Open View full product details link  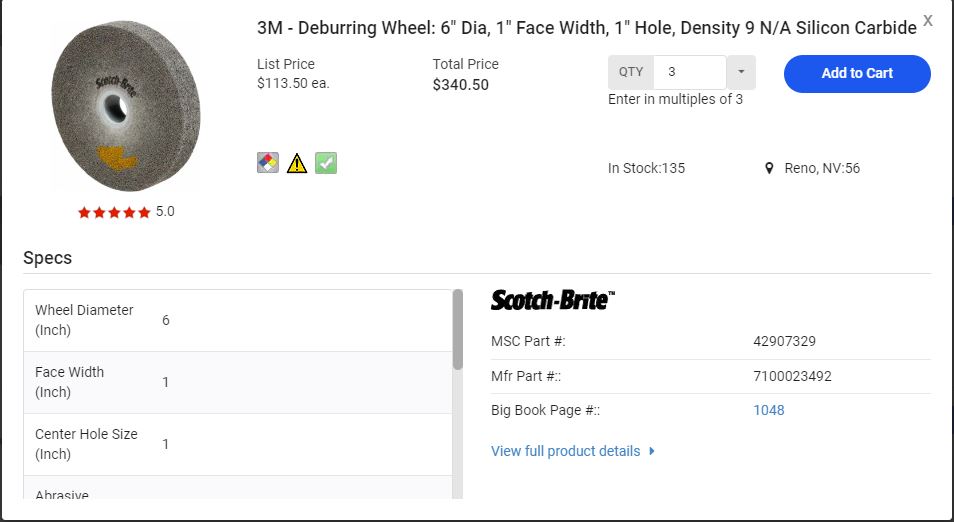[566, 451]
